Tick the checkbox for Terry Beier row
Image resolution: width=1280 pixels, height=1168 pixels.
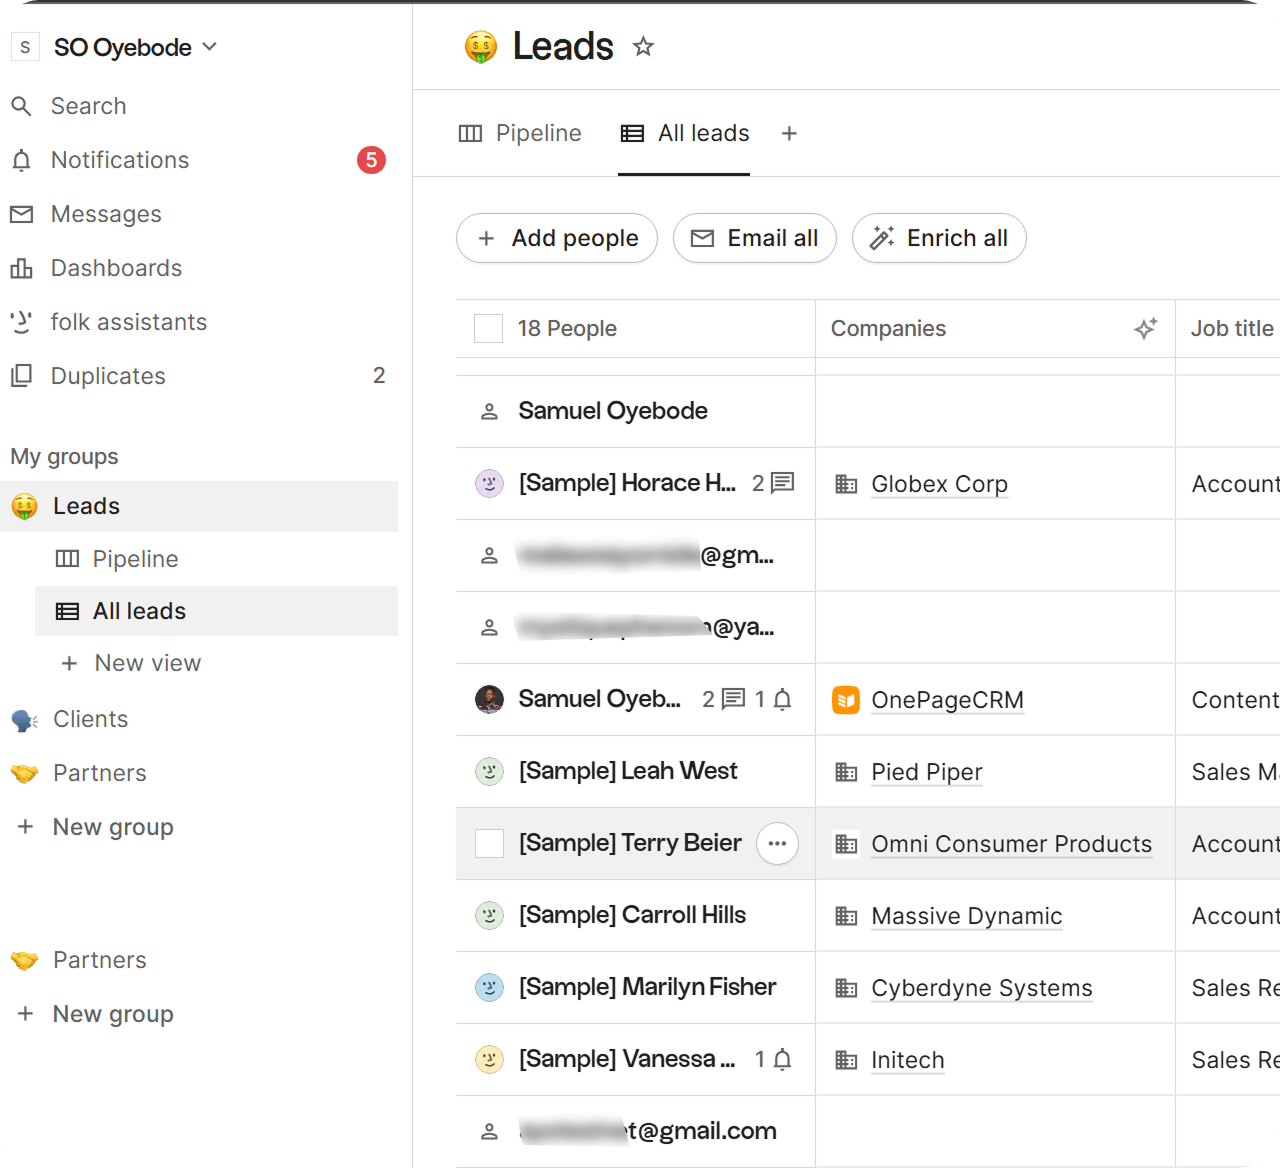pos(489,843)
